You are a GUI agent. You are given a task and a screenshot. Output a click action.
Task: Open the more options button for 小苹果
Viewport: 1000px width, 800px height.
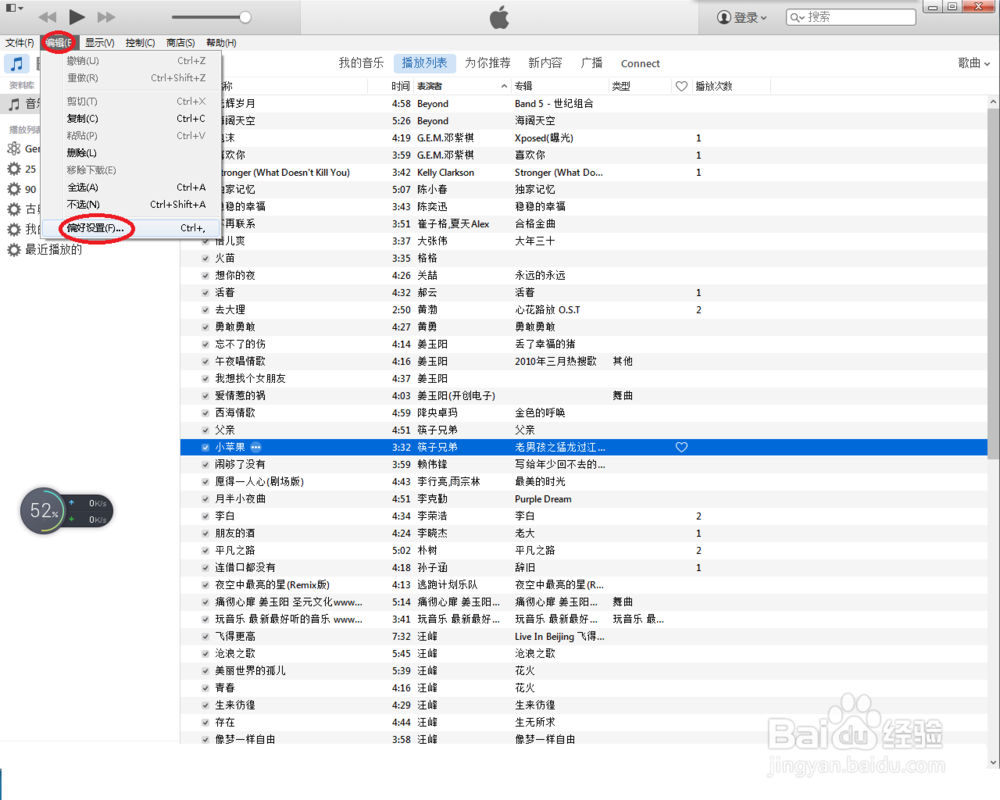(256, 447)
